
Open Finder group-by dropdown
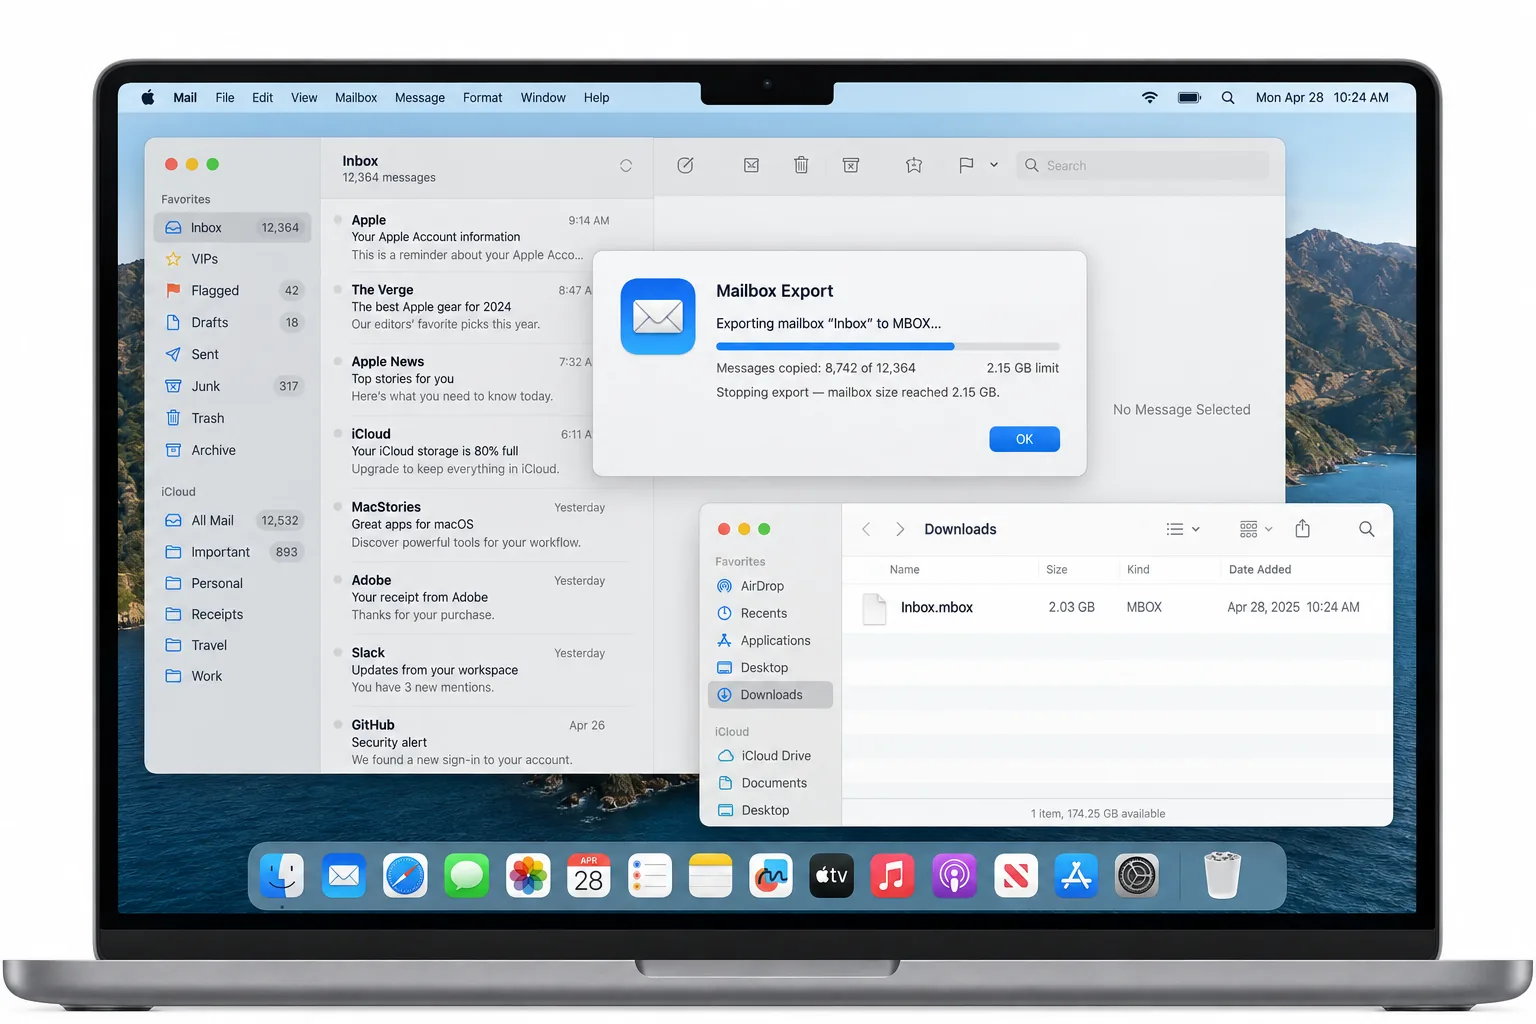pos(1256,529)
